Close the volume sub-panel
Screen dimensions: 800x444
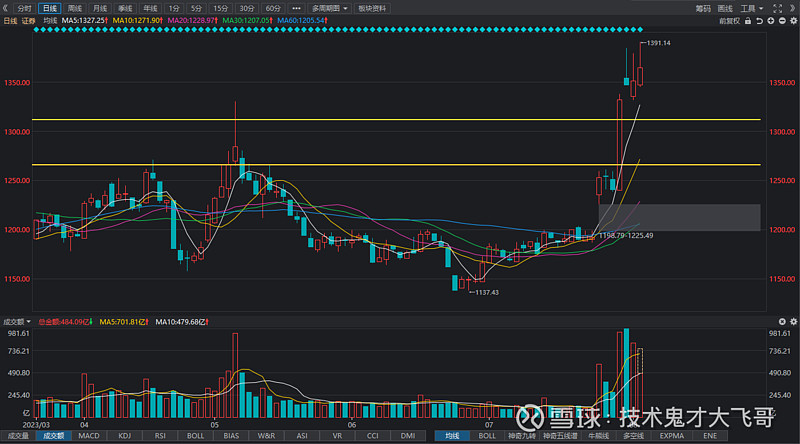click(x=782, y=322)
